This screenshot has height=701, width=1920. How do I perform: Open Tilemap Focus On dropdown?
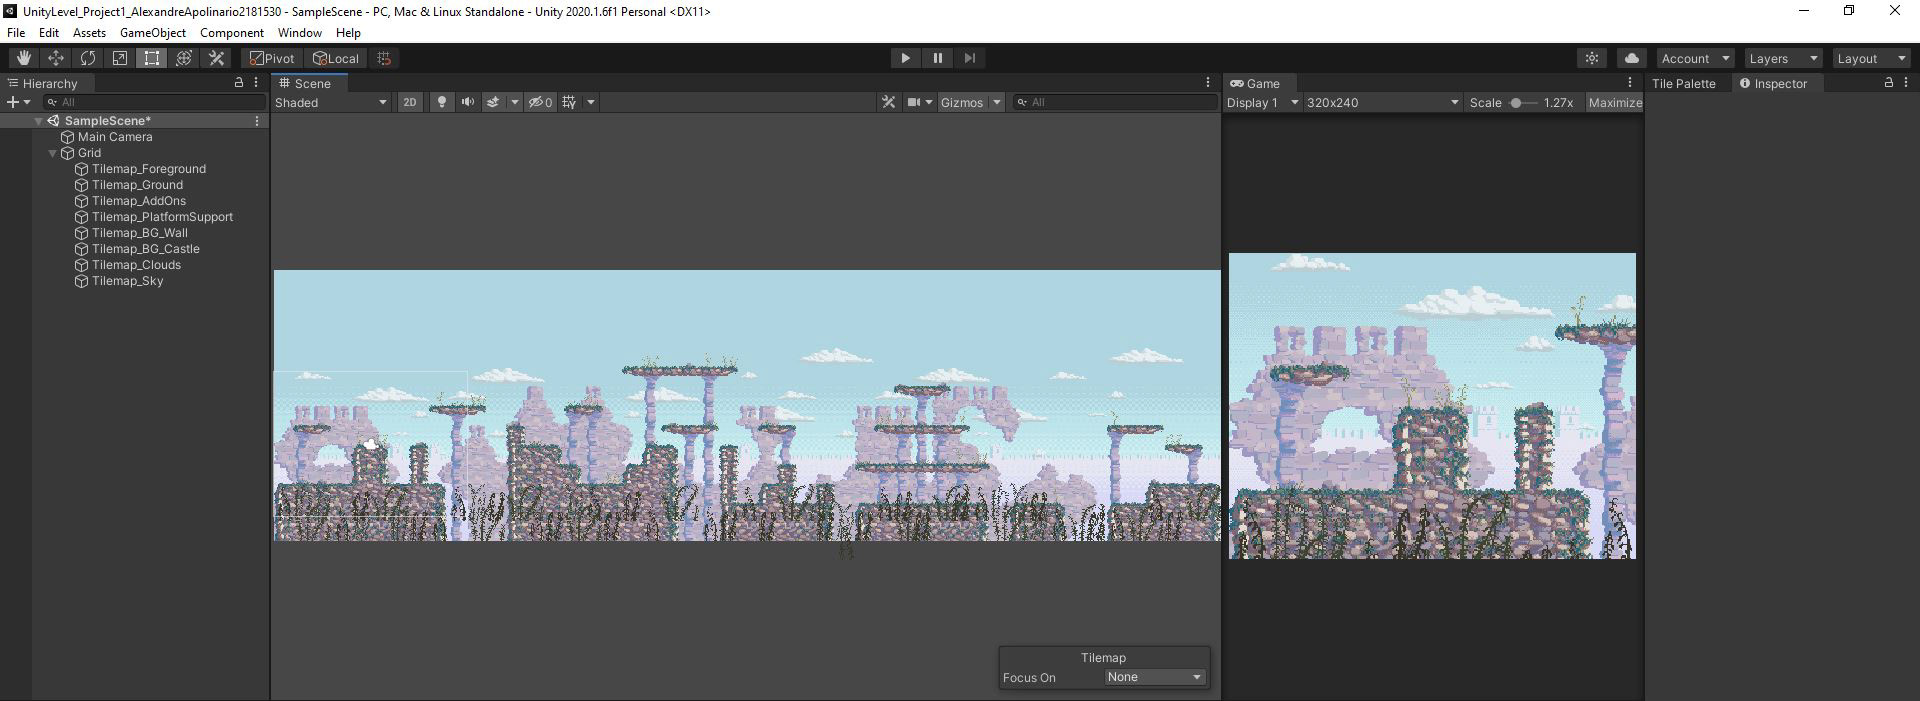[1154, 677]
